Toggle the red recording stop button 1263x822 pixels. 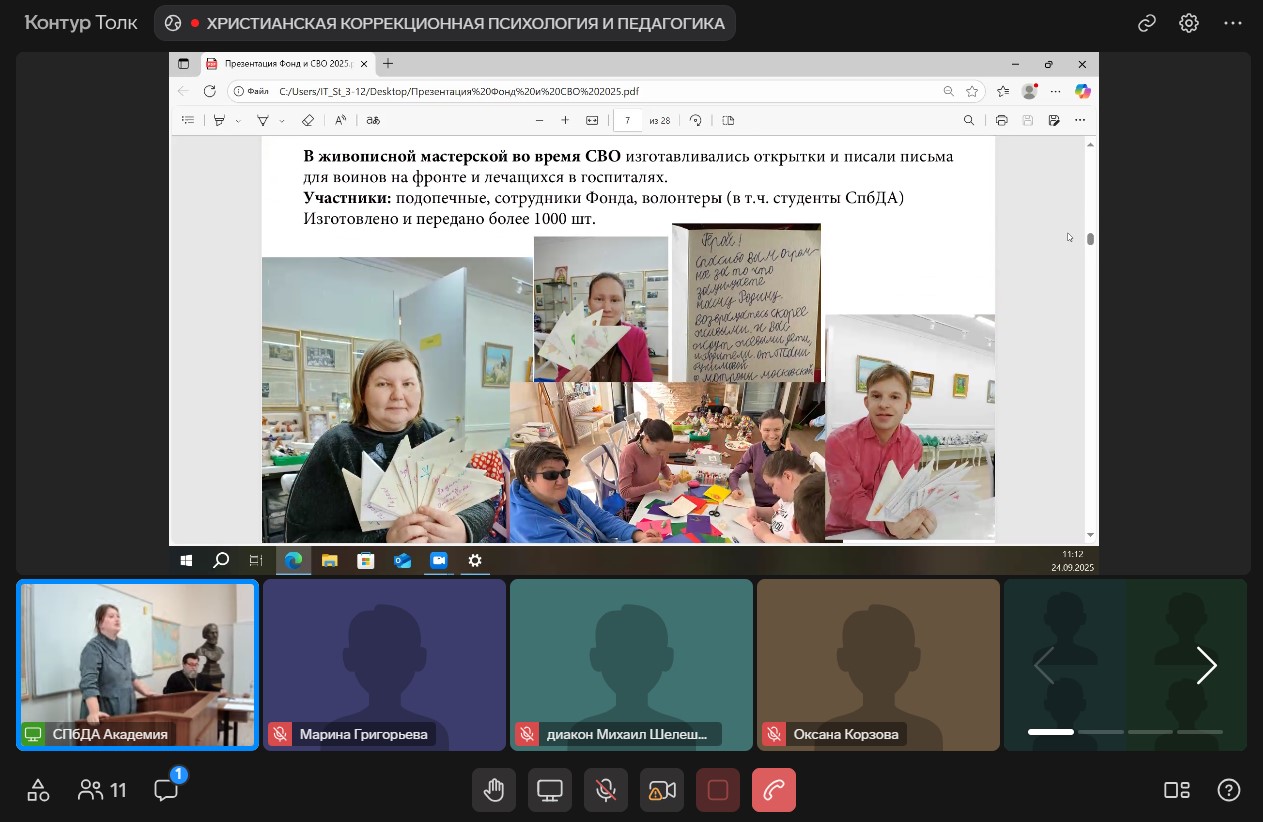click(718, 790)
